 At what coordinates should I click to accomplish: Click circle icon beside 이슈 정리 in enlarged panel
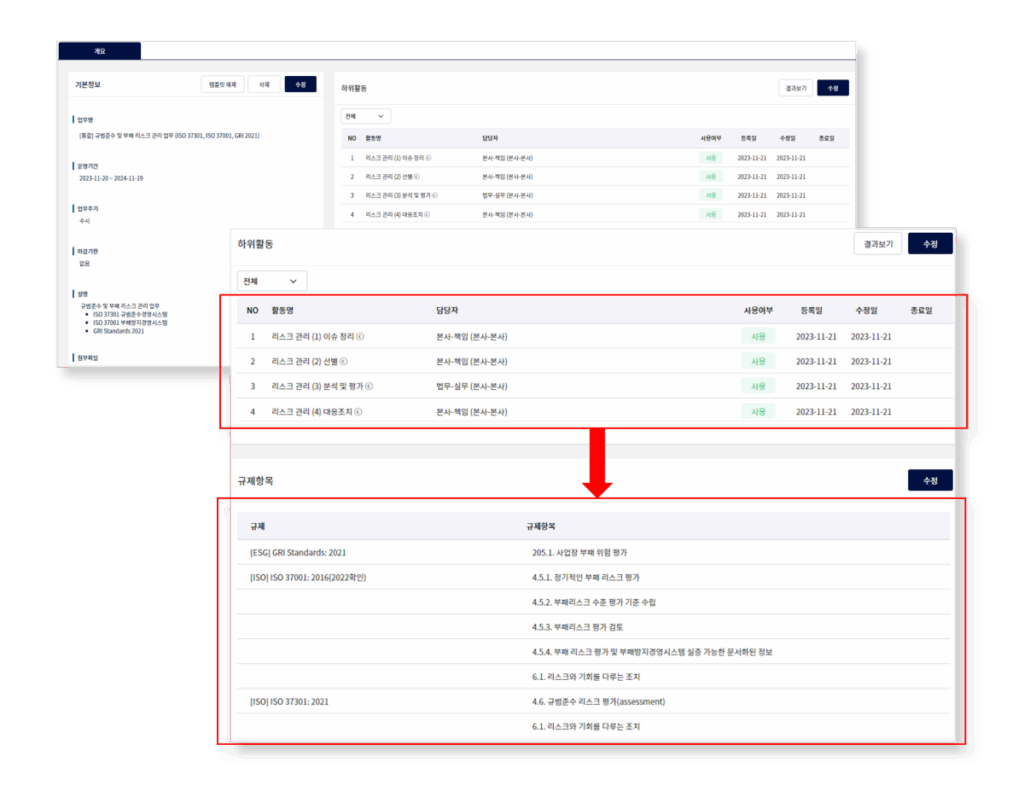click(x=360, y=336)
